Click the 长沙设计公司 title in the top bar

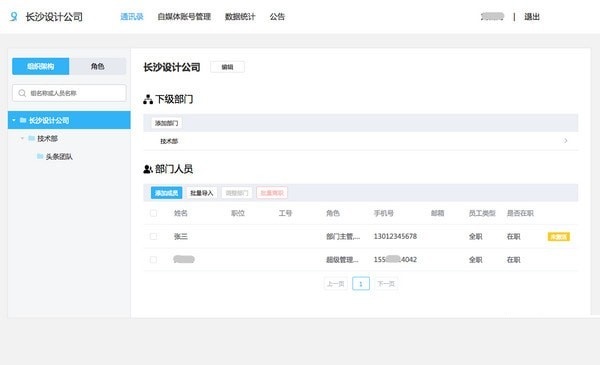click(x=54, y=16)
